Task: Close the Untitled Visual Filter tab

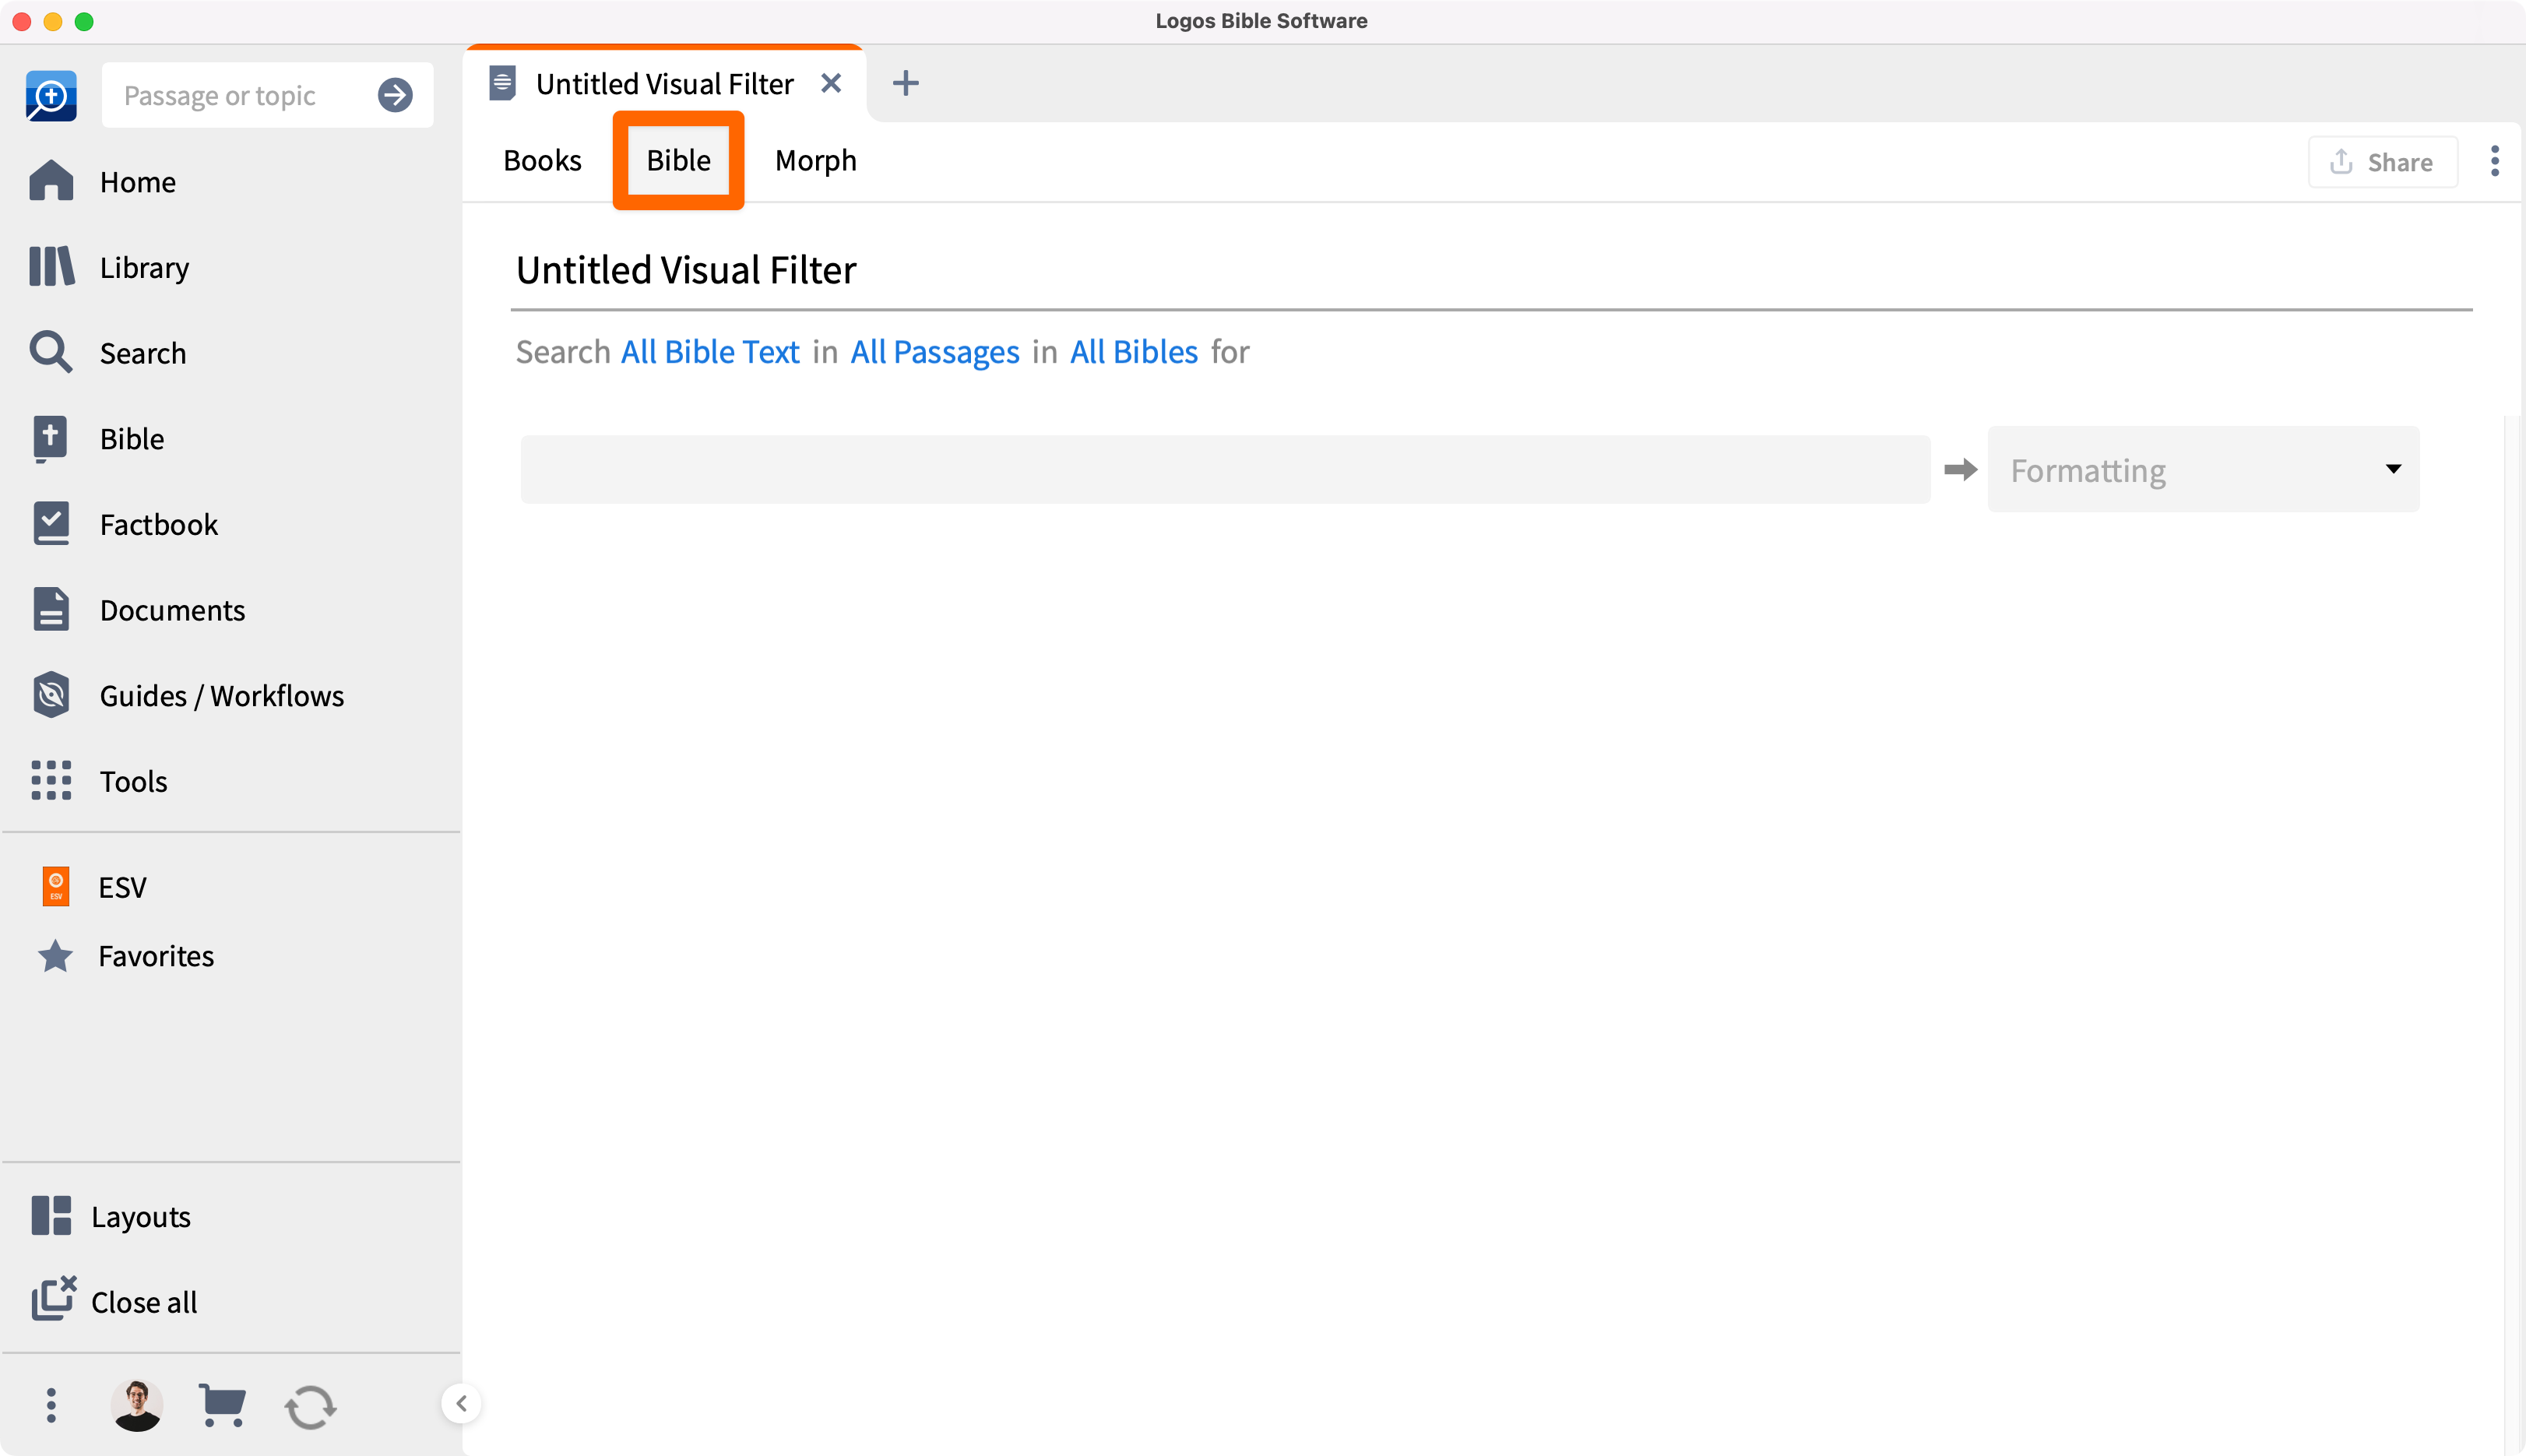Action: 830,83
